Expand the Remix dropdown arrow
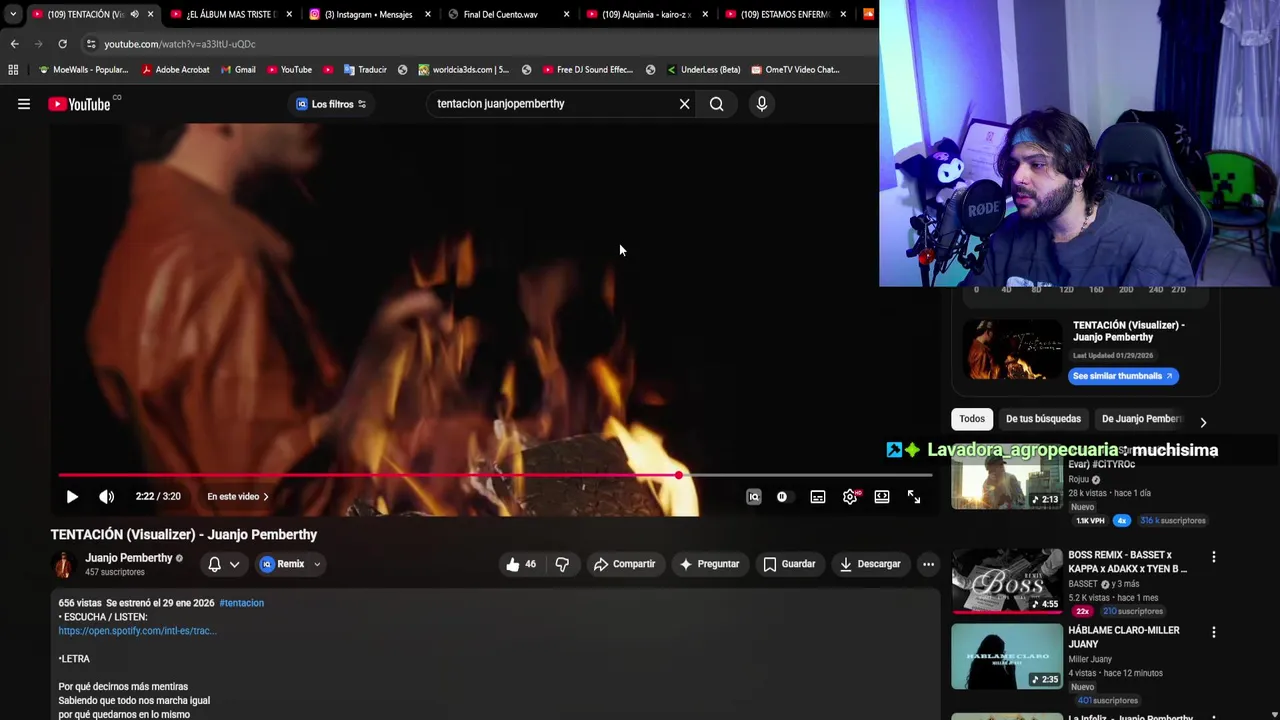This screenshot has width=1280, height=720. (x=317, y=564)
